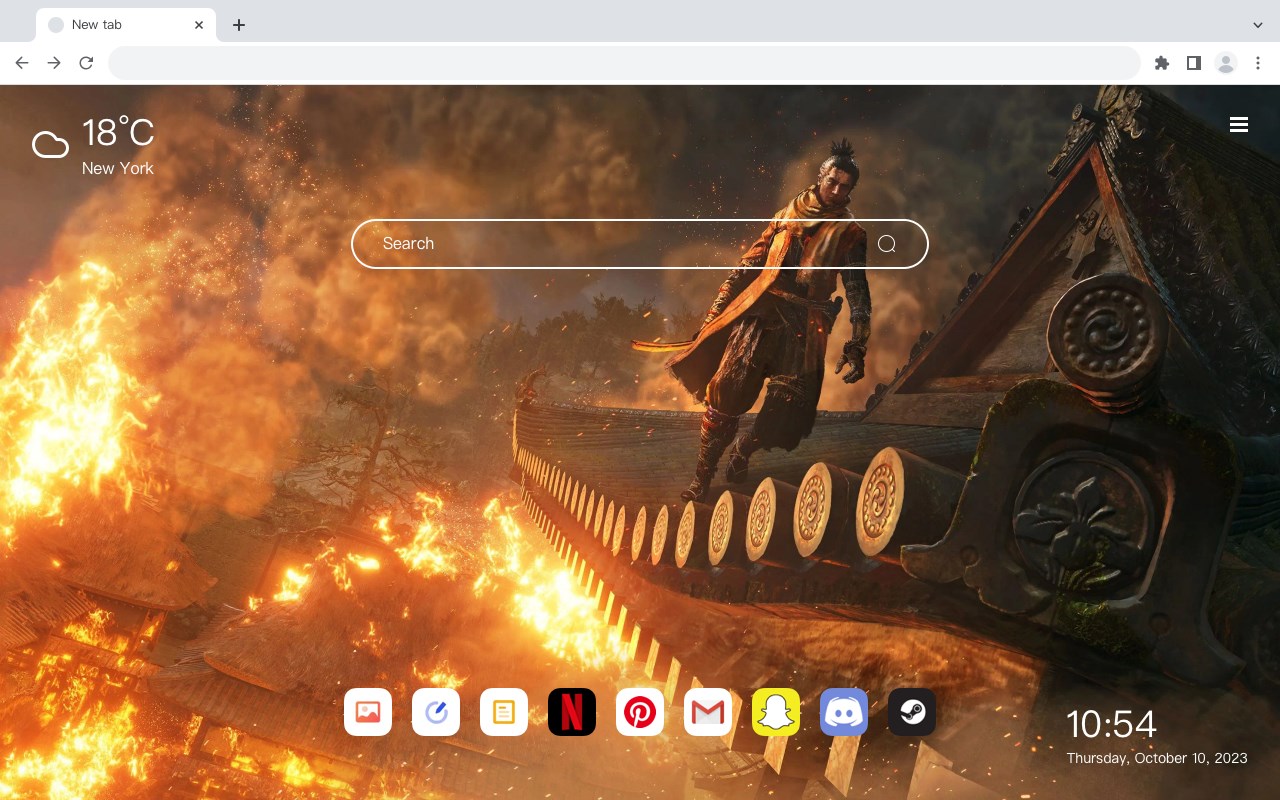The image size is (1280, 800).
Task: Click the 10:54 clock display
Action: click(1111, 724)
